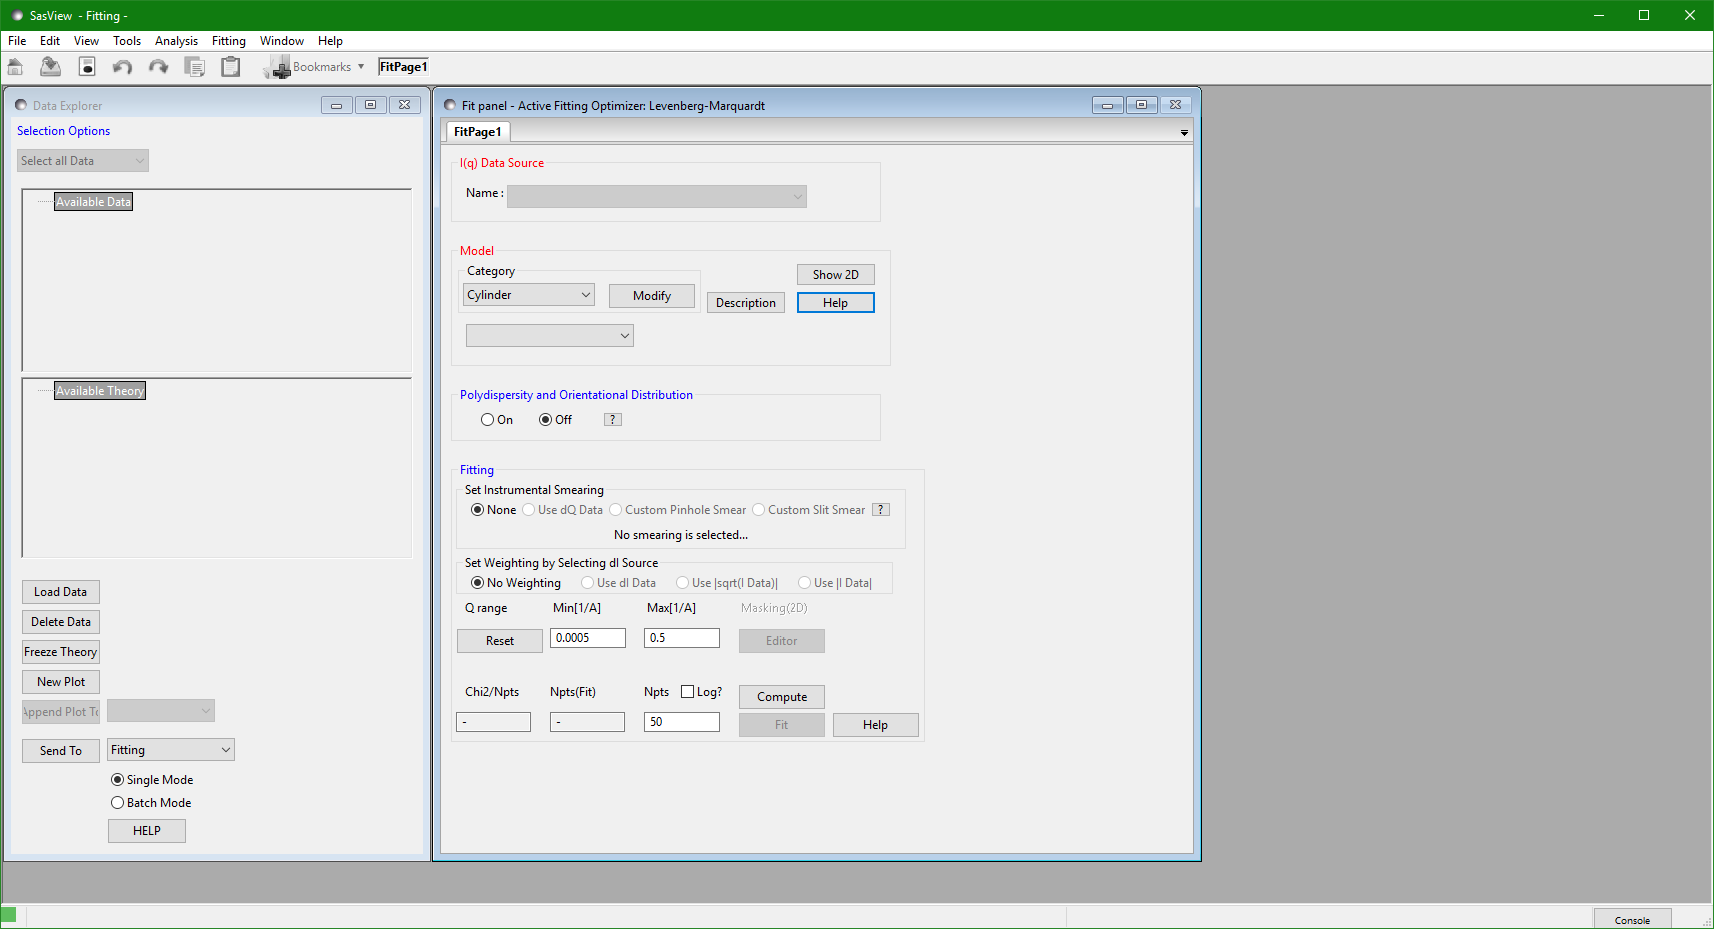
Task: Click the Q range Min field
Action: (x=588, y=638)
